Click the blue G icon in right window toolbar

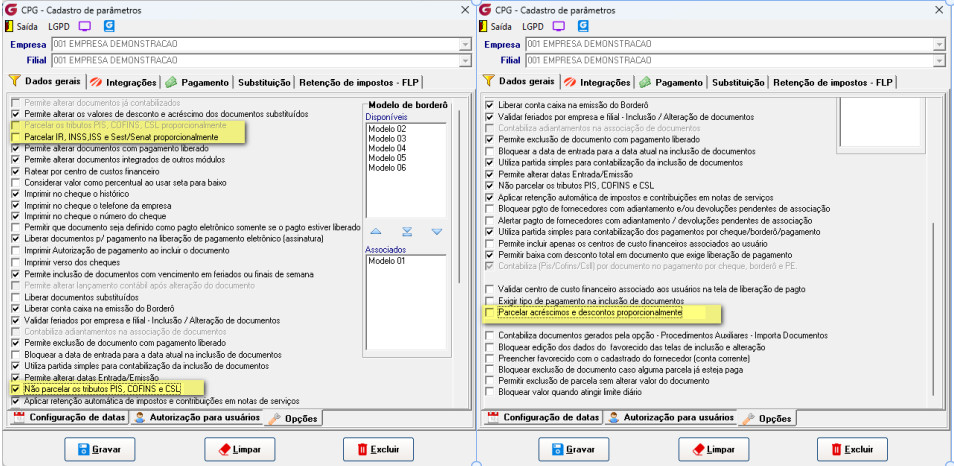point(583,26)
